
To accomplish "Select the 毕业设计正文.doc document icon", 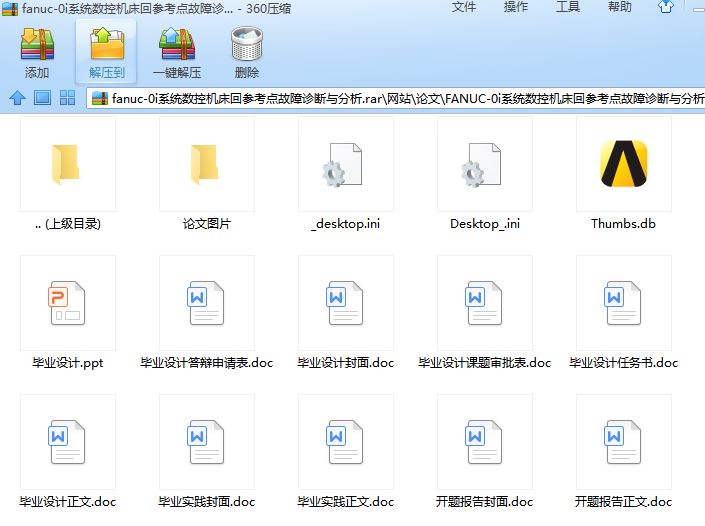I will 67,442.
